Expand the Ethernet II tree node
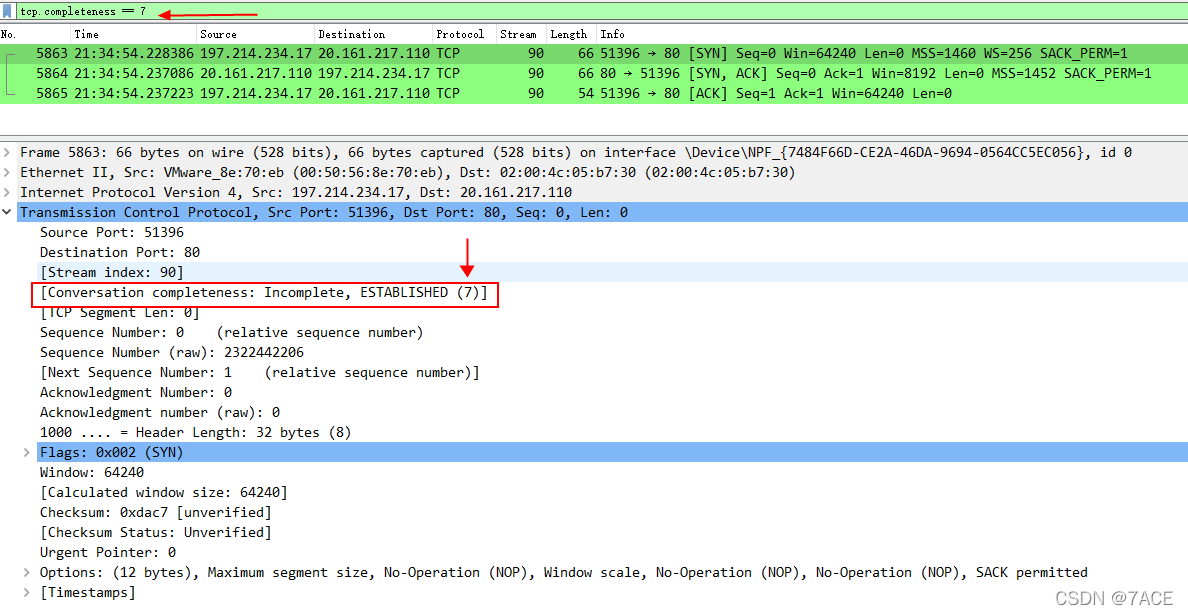 click(7, 172)
